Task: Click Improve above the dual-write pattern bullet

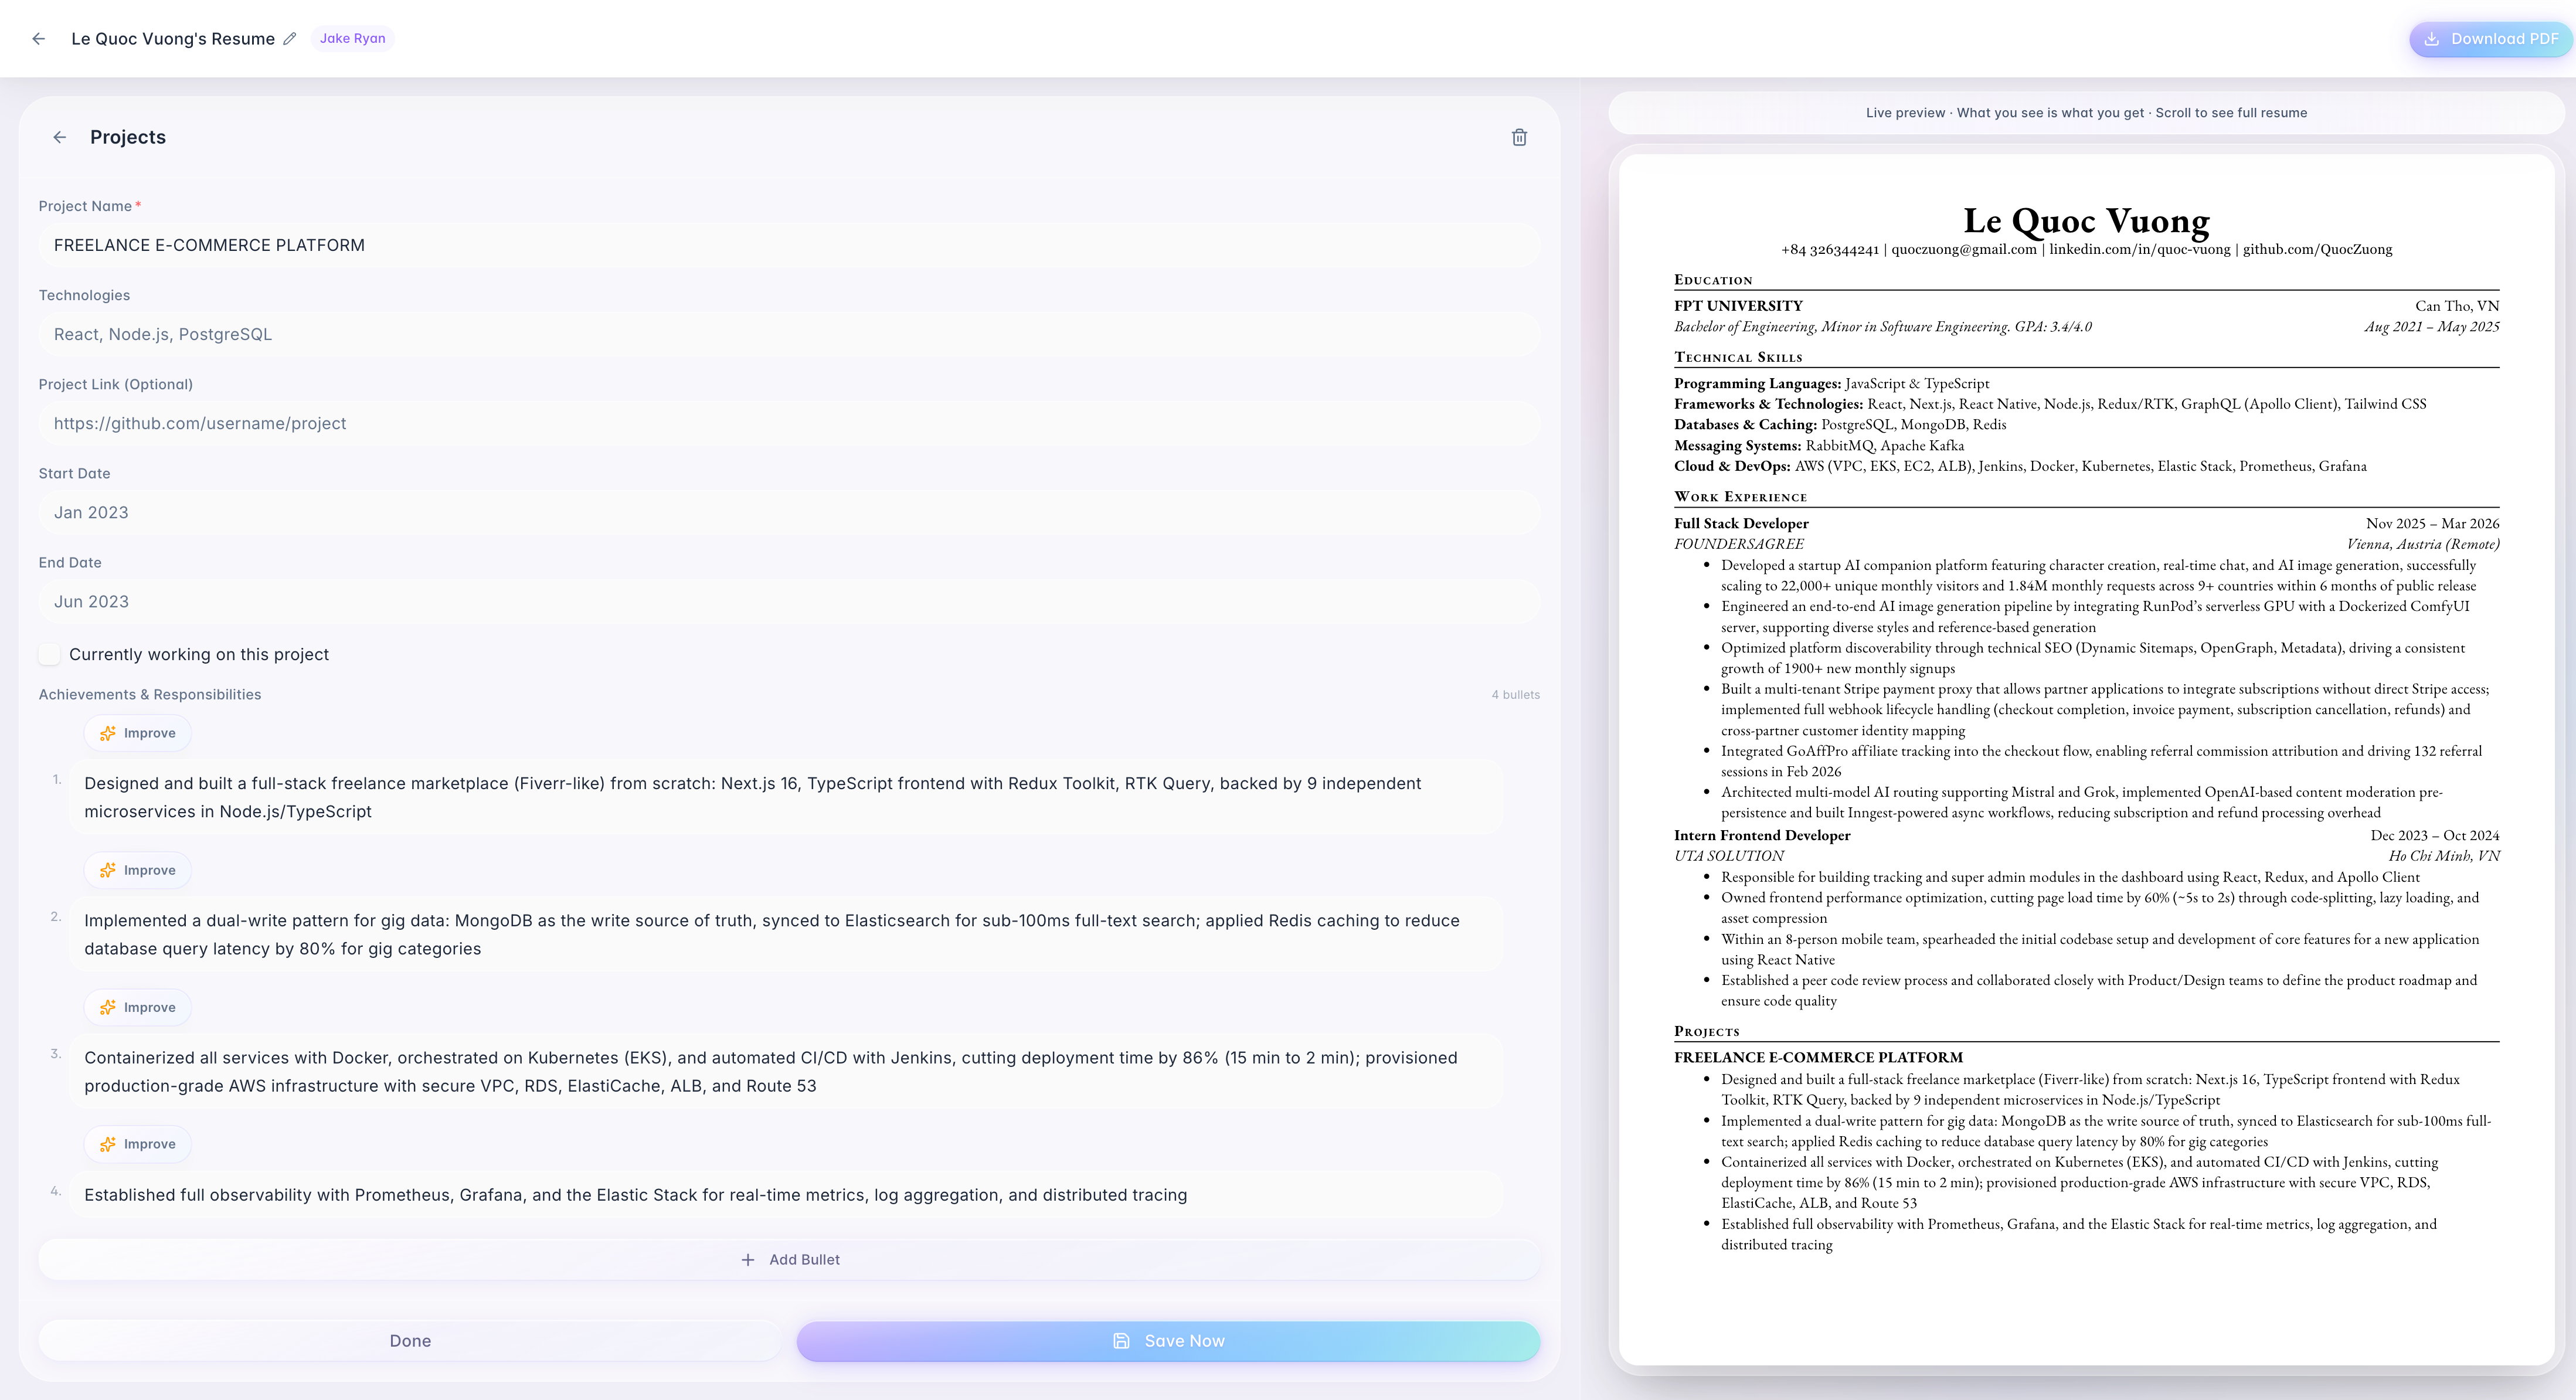Action: [138, 870]
